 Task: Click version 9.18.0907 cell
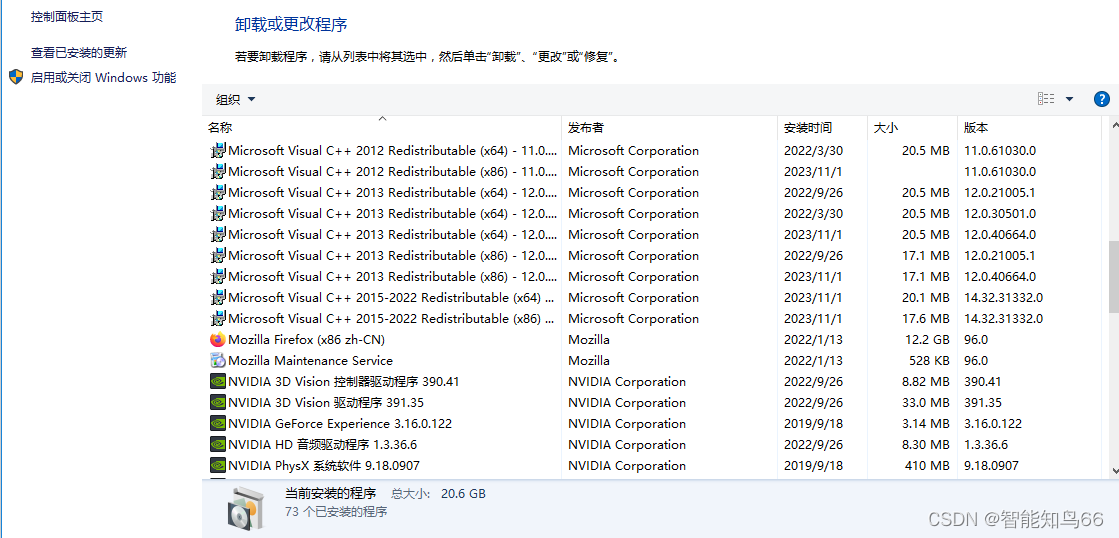click(991, 466)
